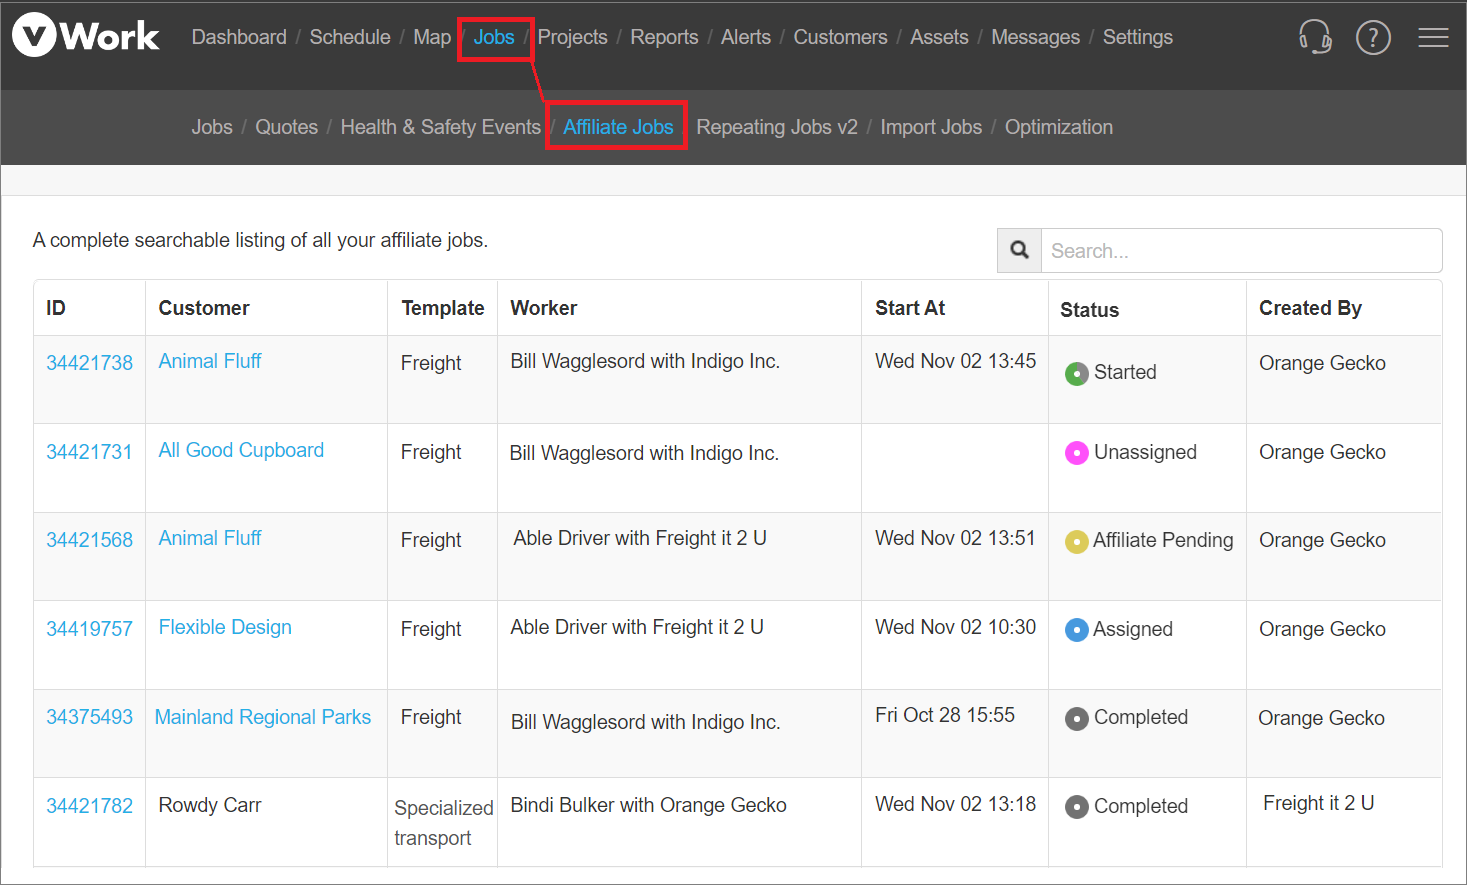This screenshot has height=886, width=1467.
Task: Open the Affiliate Jobs tab
Action: tap(616, 127)
